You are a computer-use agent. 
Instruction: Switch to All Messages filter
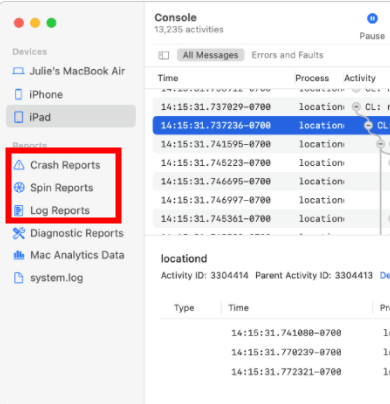(x=210, y=55)
